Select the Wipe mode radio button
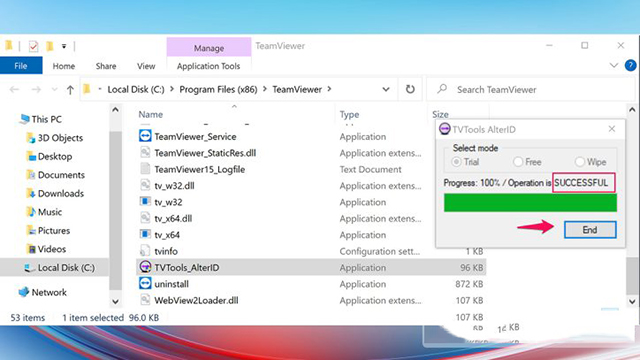The height and width of the screenshot is (360, 640). click(579, 162)
